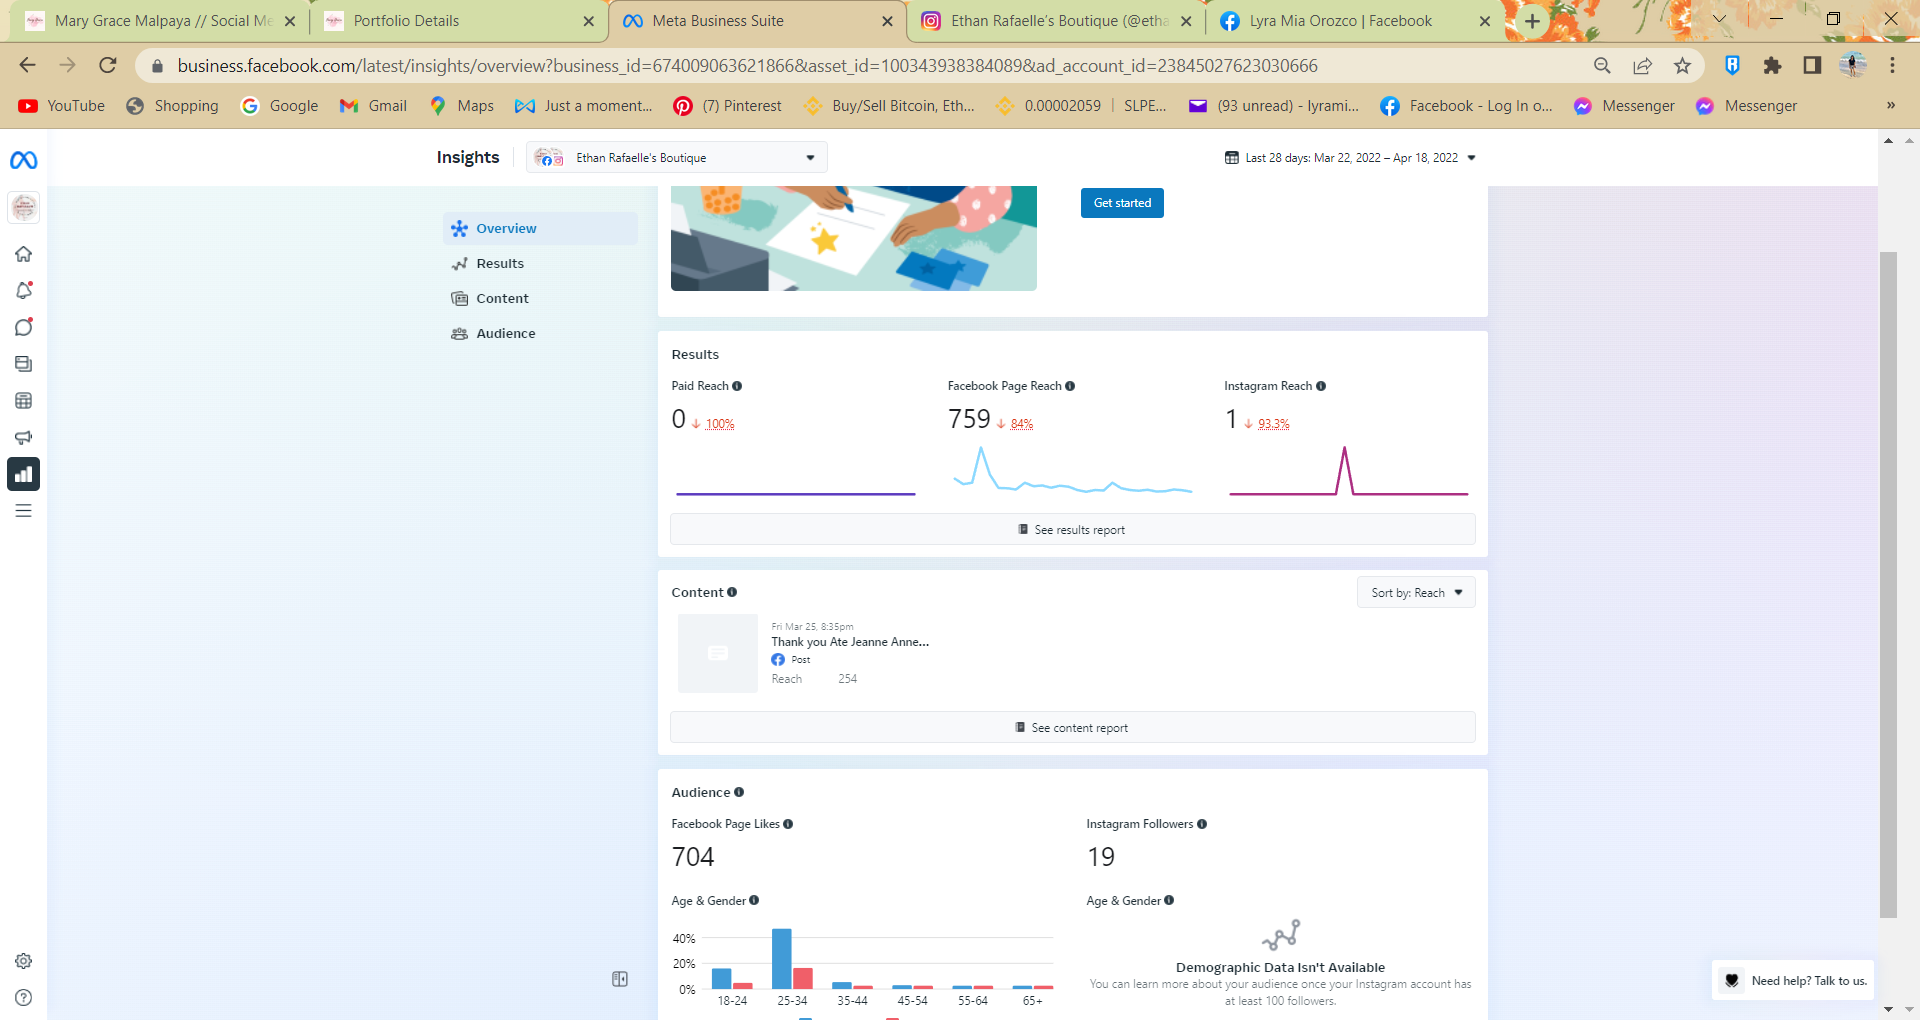Open Ethan Rafaelle's Boutique account dropdown
This screenshot has height=1020, width=1920.
pos(677,158)
